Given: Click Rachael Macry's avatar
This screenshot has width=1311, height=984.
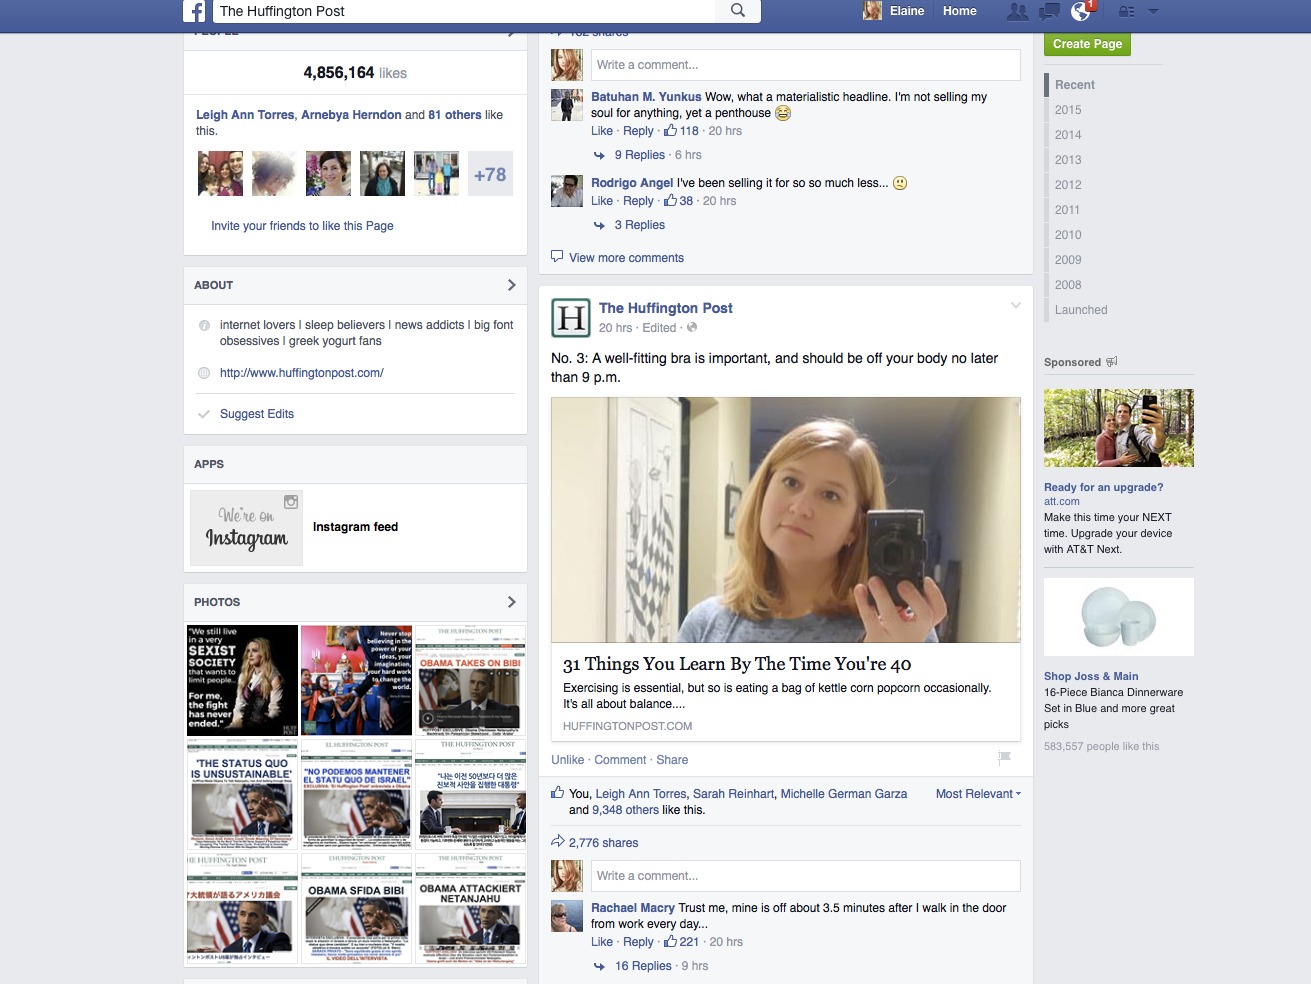Looking at the screenshot, I should click(x=567, y=916).
